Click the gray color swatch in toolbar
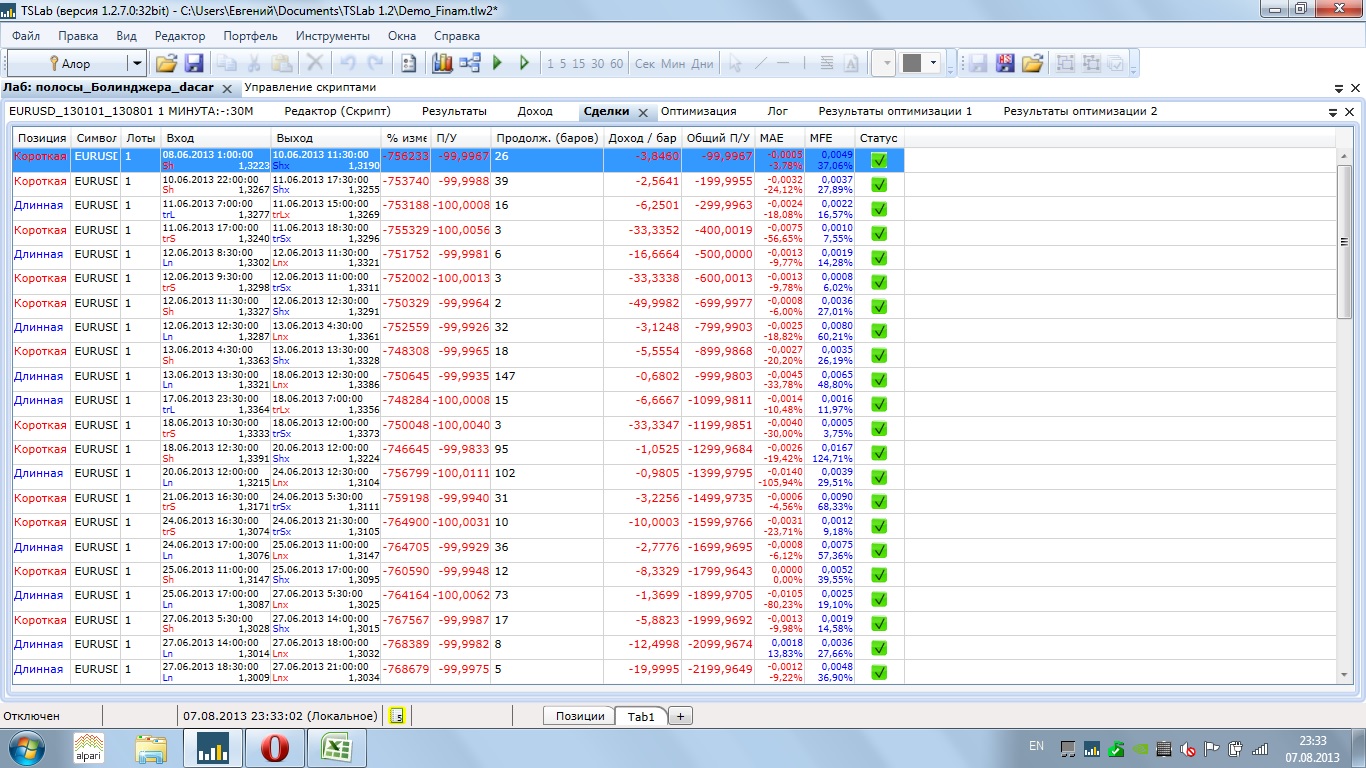The image size is (1366, 768). click(x=911, y=63)
